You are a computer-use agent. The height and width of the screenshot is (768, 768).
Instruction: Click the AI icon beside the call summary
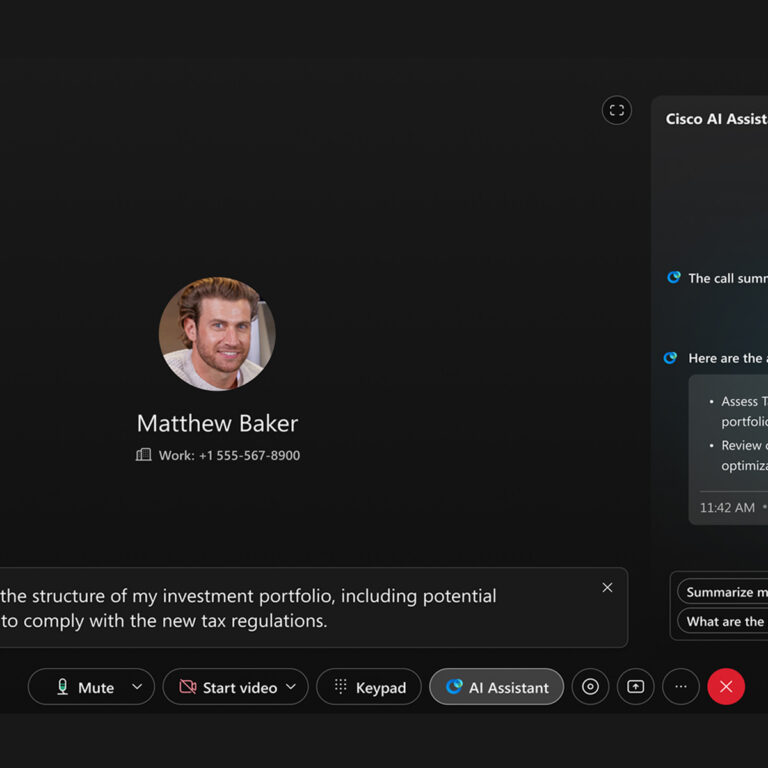point(674,278)
